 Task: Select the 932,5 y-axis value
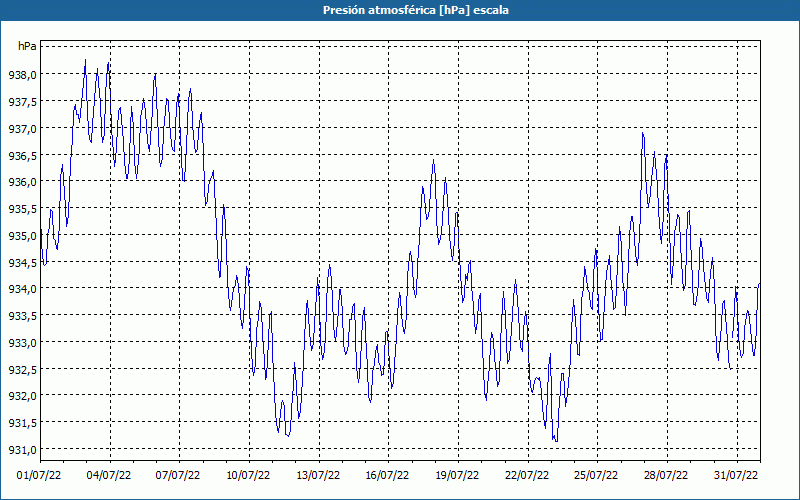(22, 369)
